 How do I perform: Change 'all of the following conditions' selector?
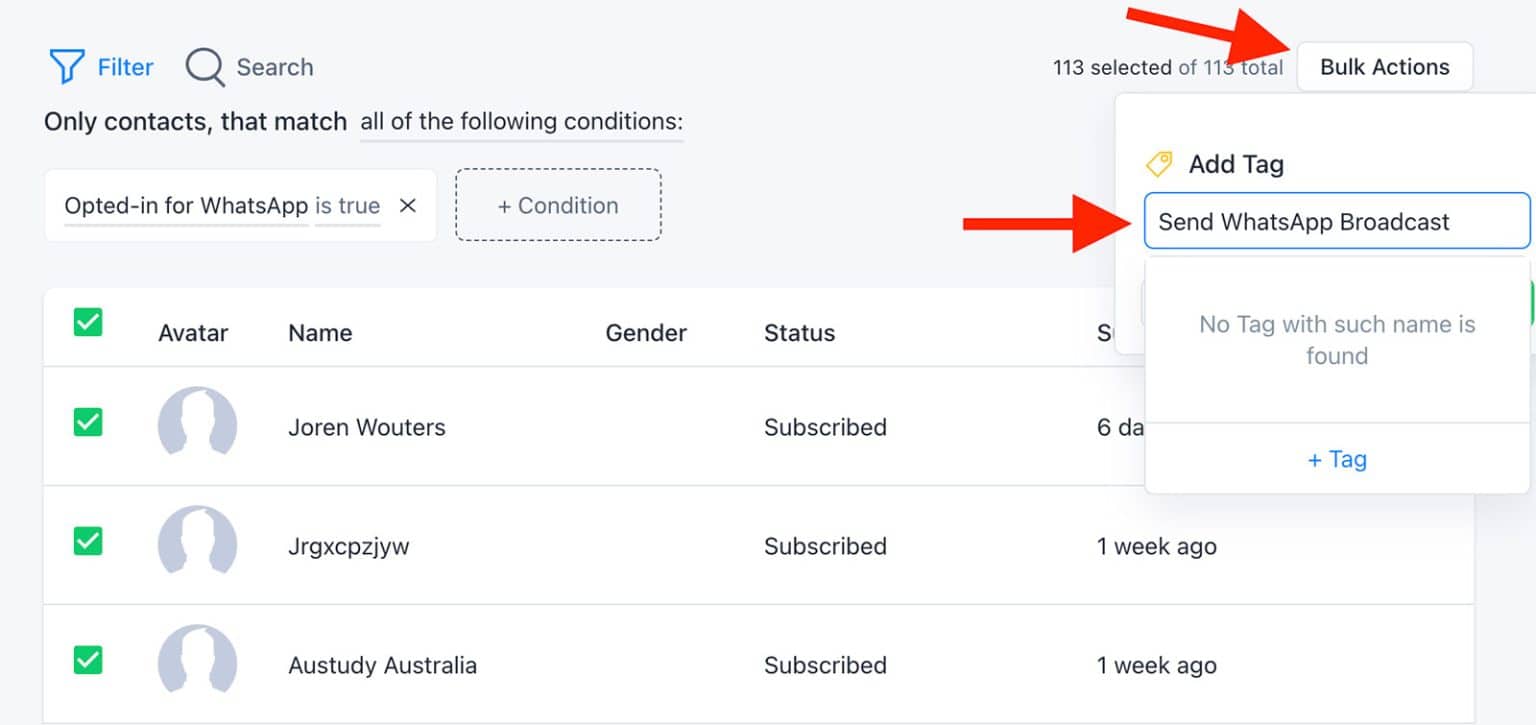pyautogui.click(x=518, y=121)
